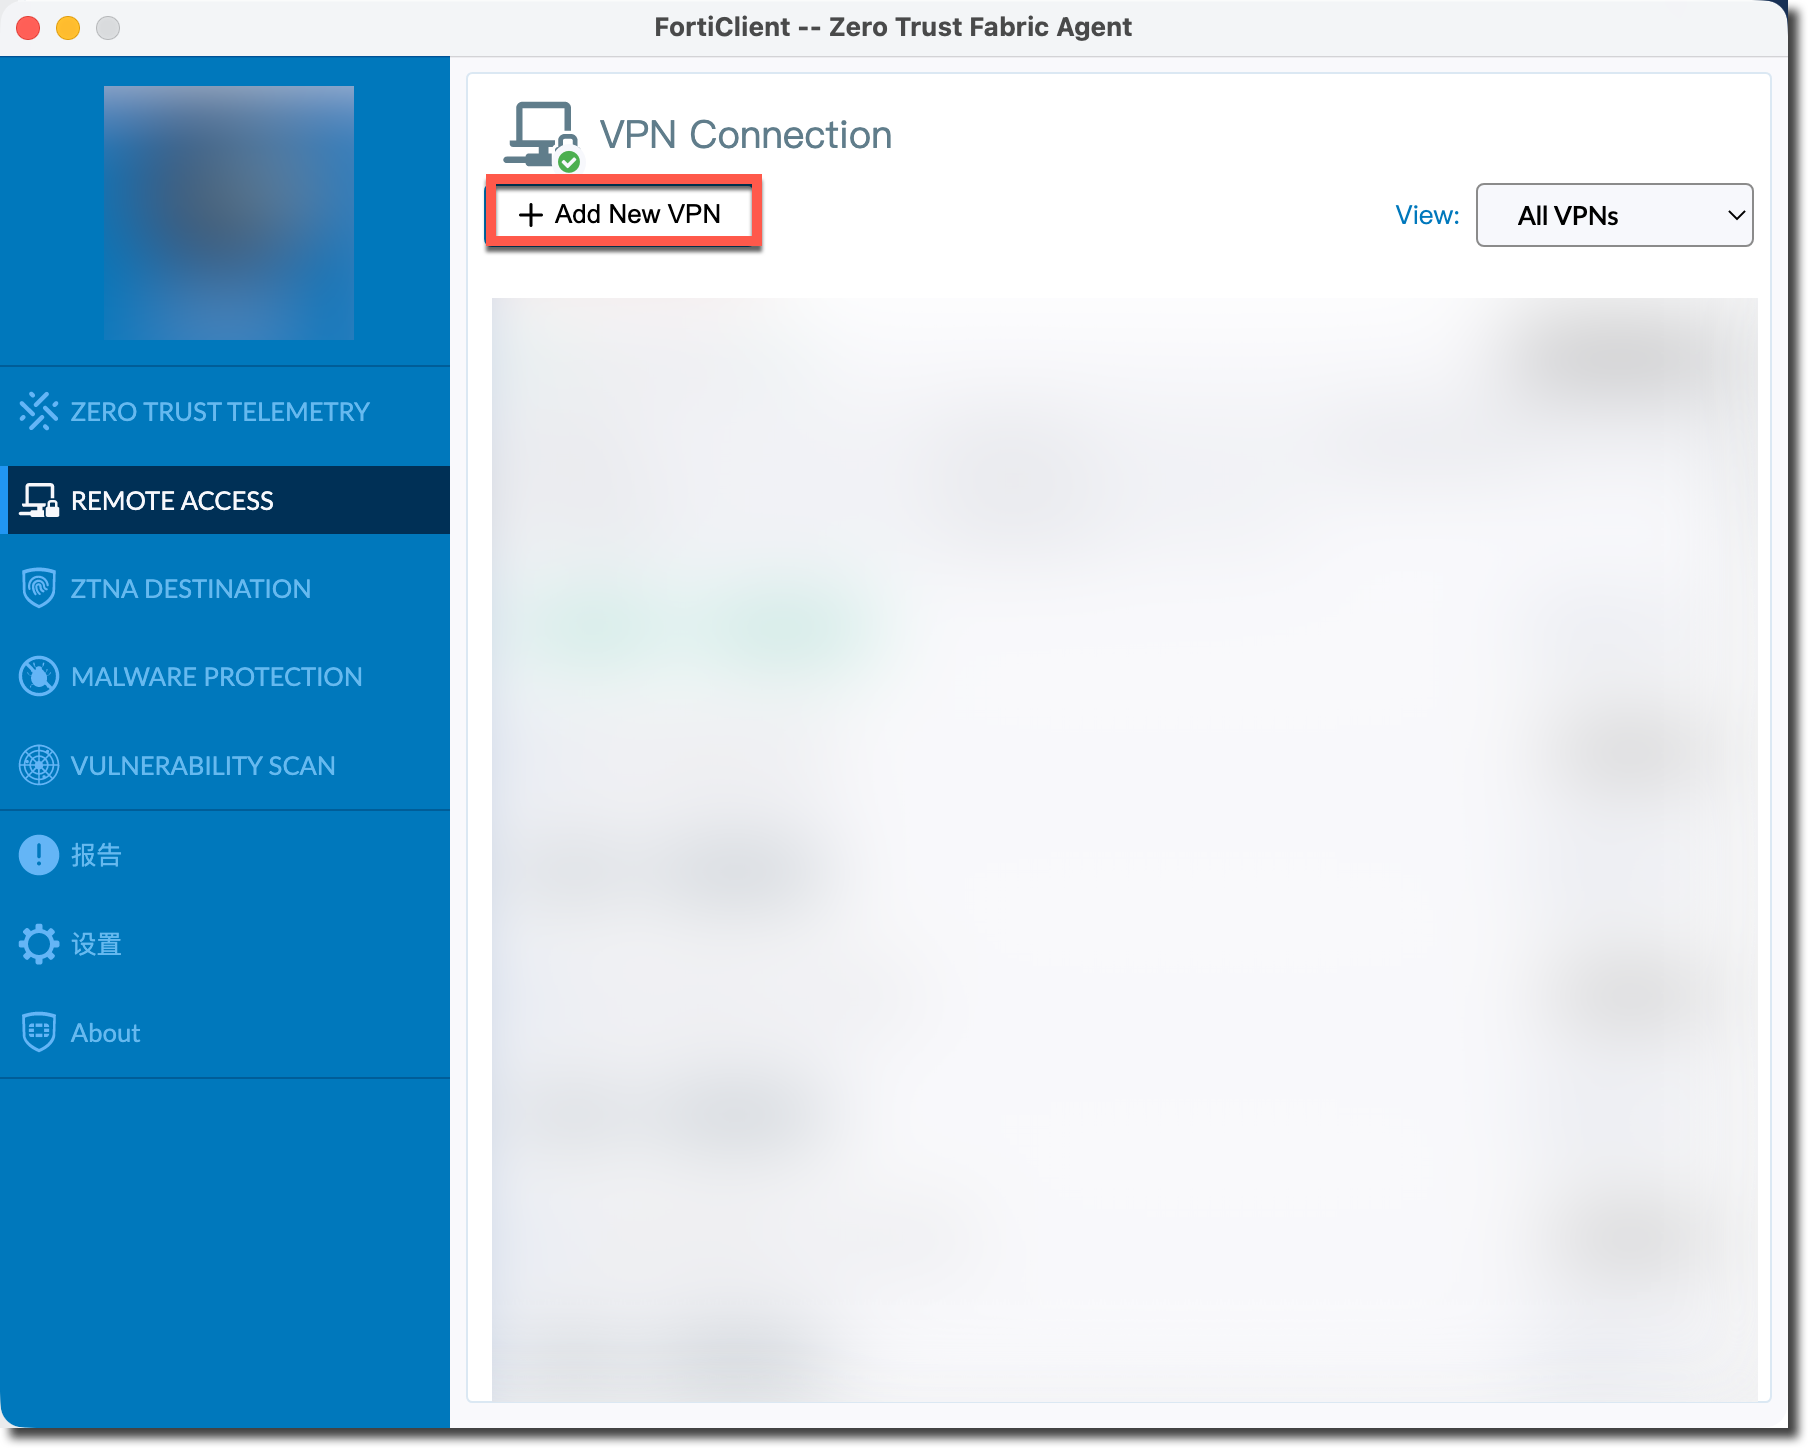Click the blurred user avatar thumbnail
Screen dimensions: 1808x1448
click(229, 212)
